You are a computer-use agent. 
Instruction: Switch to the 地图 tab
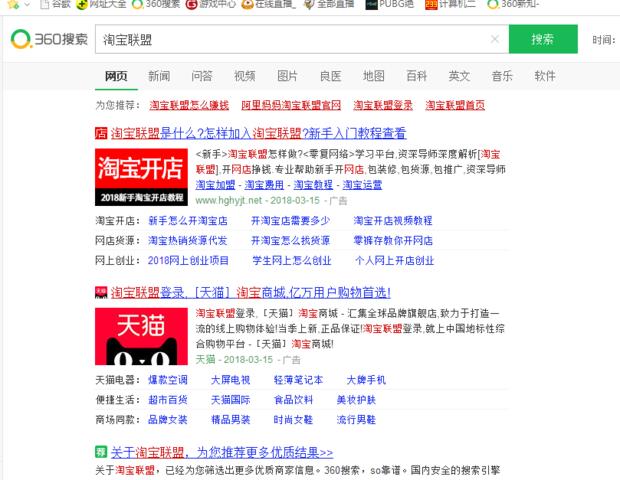point(374,76)
